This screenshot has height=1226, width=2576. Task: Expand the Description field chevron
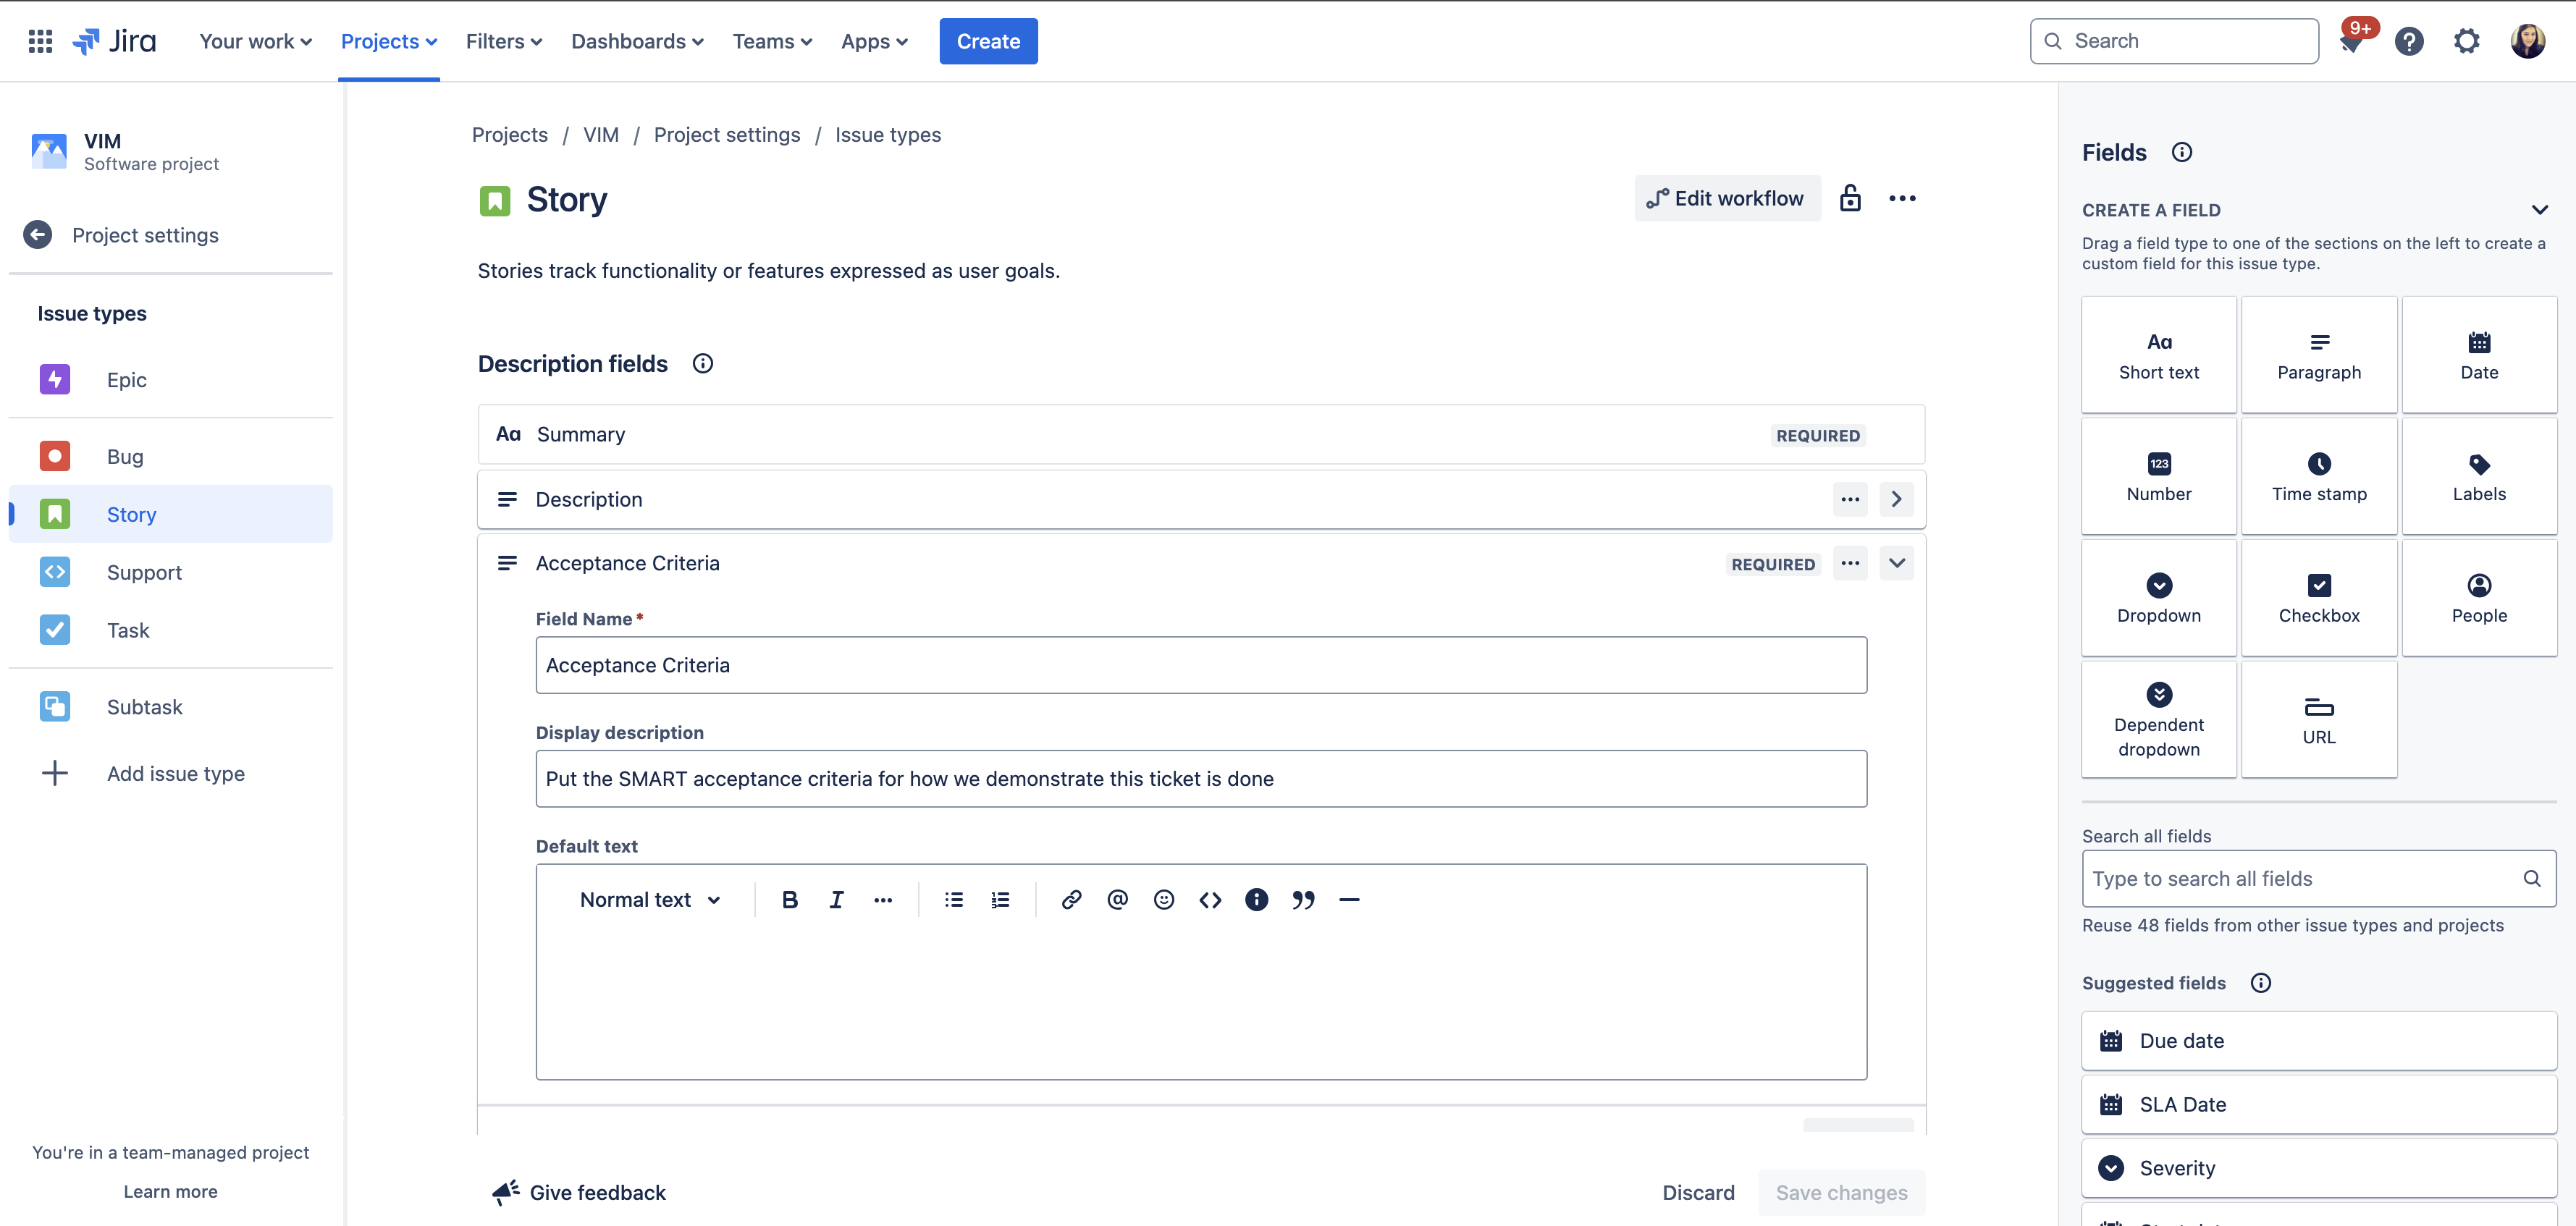click(1896, 499)
